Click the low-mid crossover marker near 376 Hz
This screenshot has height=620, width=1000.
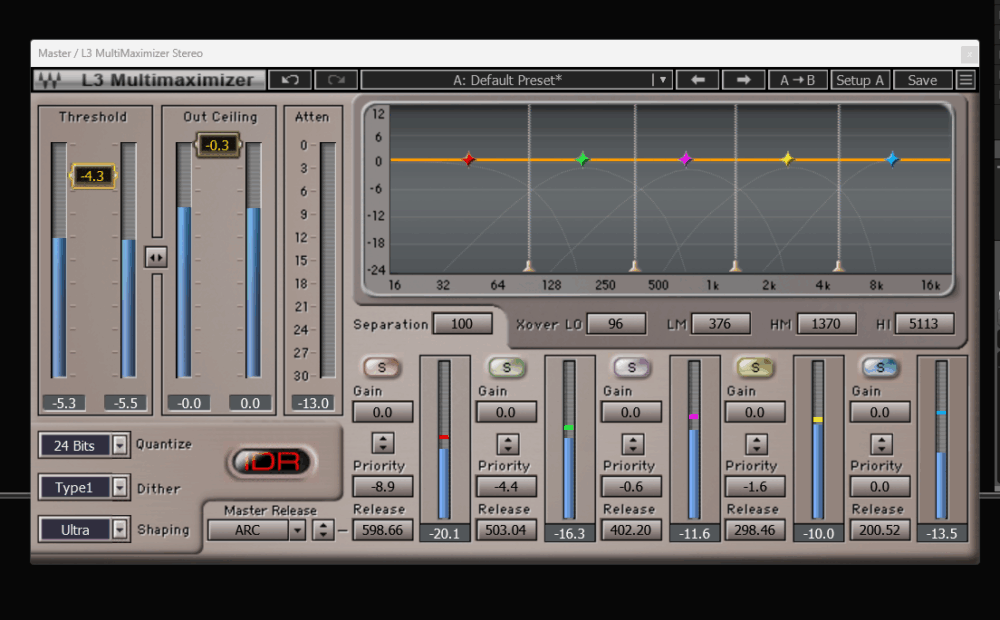(635, 266)
